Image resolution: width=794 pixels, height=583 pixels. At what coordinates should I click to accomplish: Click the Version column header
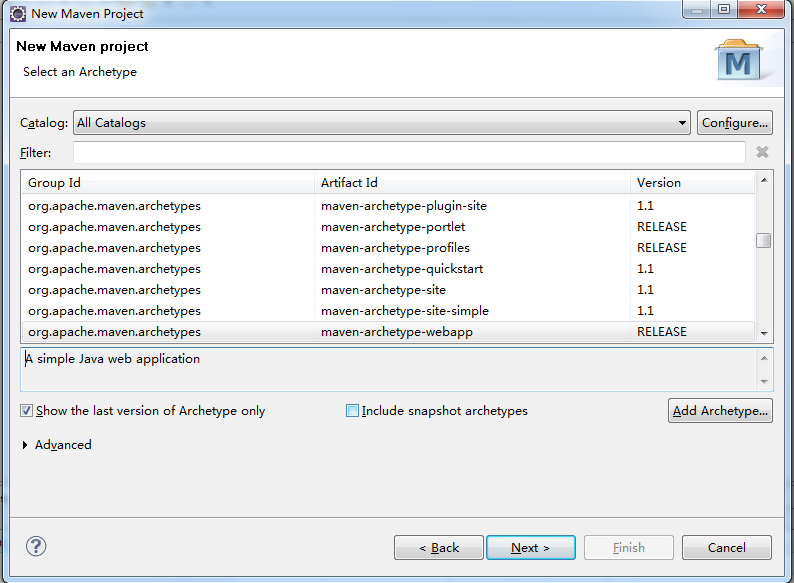click(x=692, y=183)
